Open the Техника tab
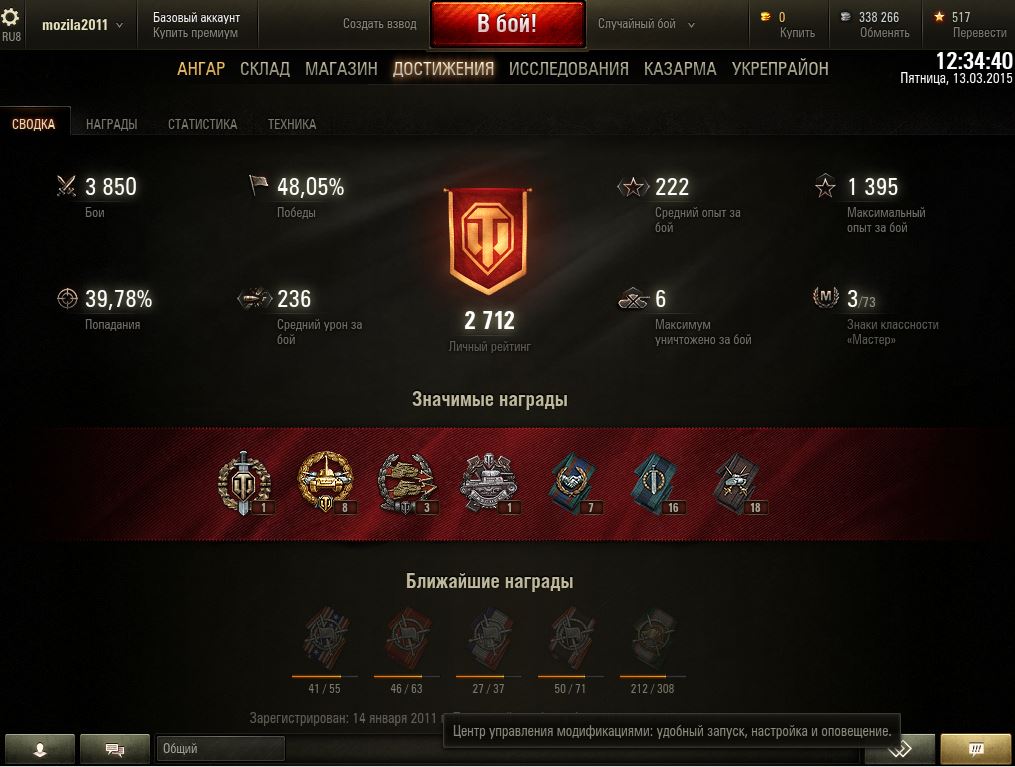 pyautogui.click(x=292, y=124)
